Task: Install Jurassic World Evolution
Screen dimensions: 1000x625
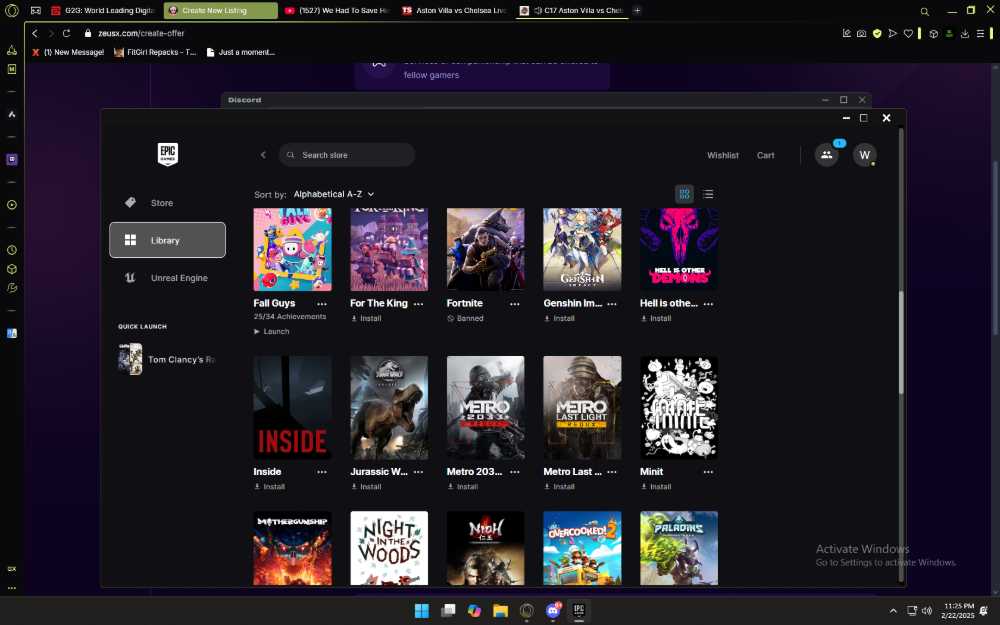Action: point(366,487)
